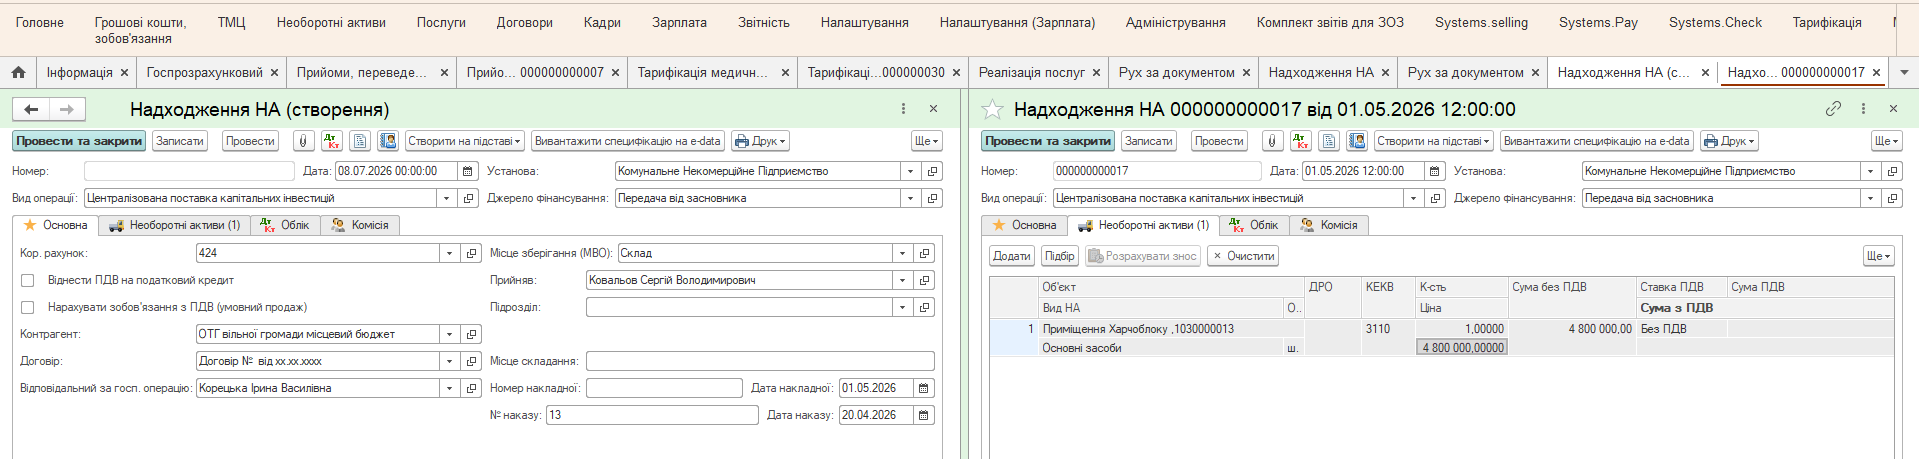Image resolution: width=1919 pixels, height=459 pixels.
Task: Click Місце складання input field
Action: 760,361
